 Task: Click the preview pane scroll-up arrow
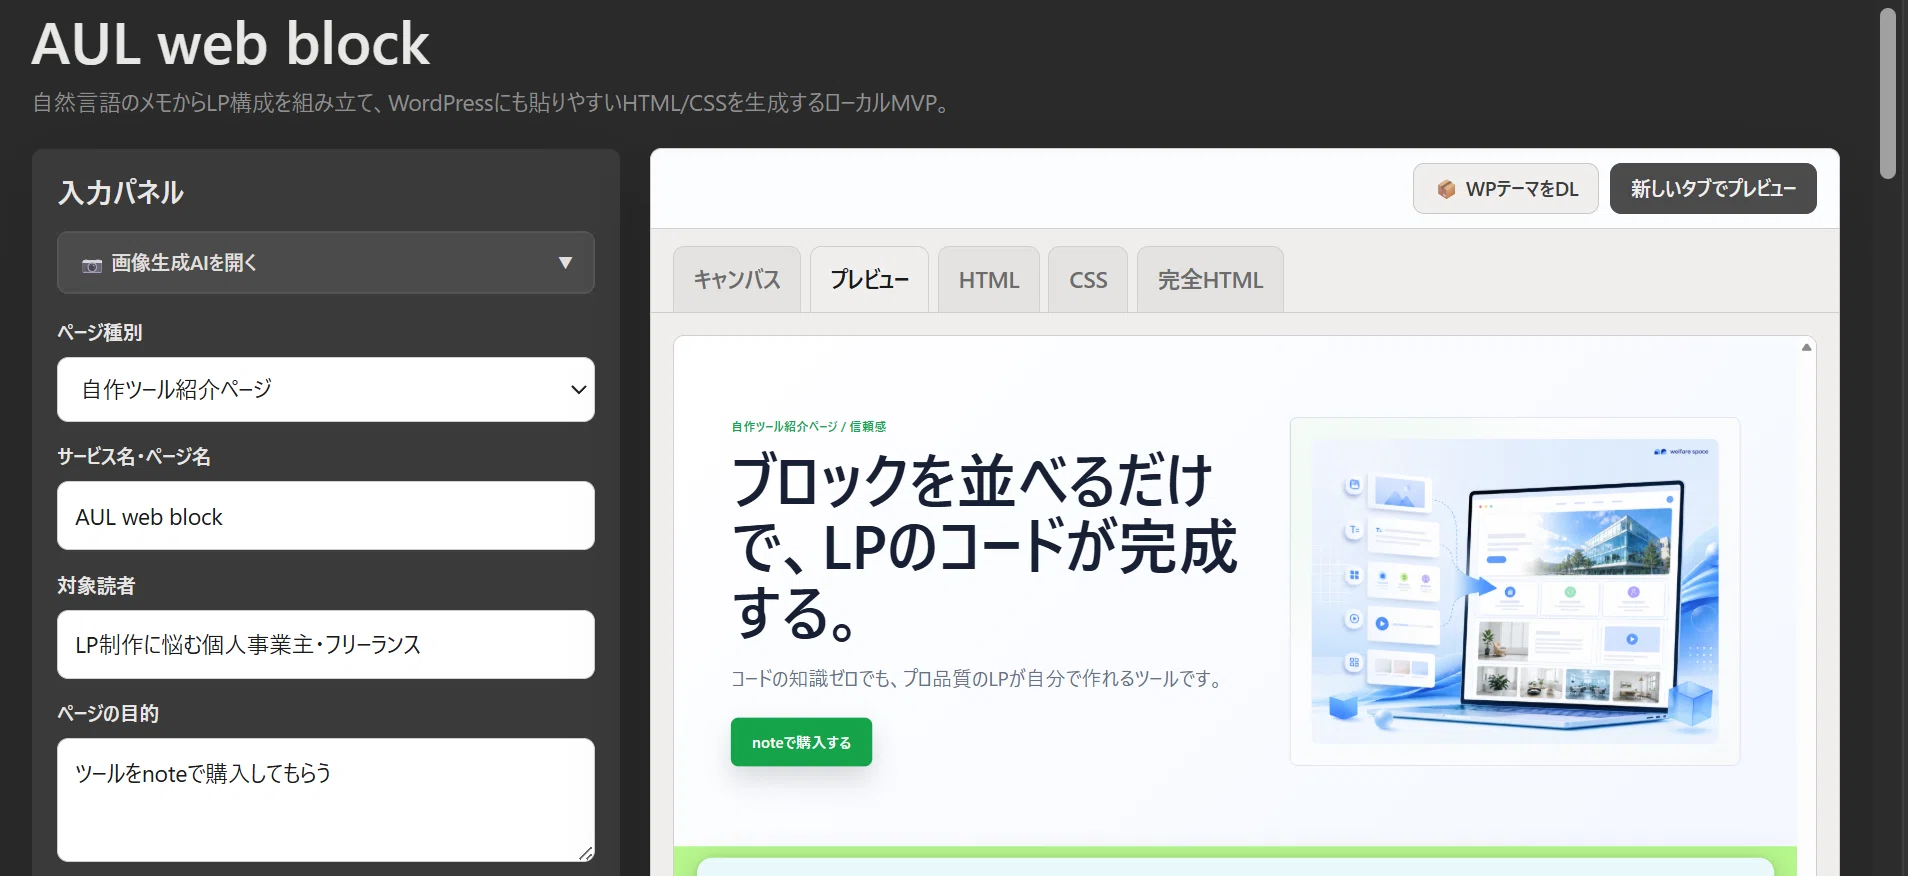click(1806, 347)
